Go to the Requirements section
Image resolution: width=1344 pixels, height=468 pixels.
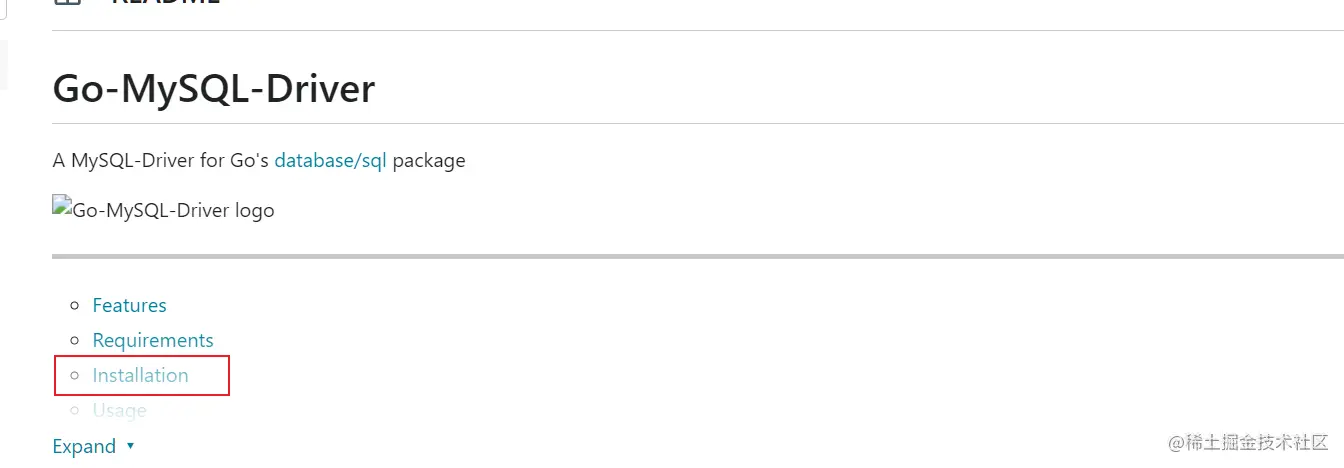pos(153,340)
